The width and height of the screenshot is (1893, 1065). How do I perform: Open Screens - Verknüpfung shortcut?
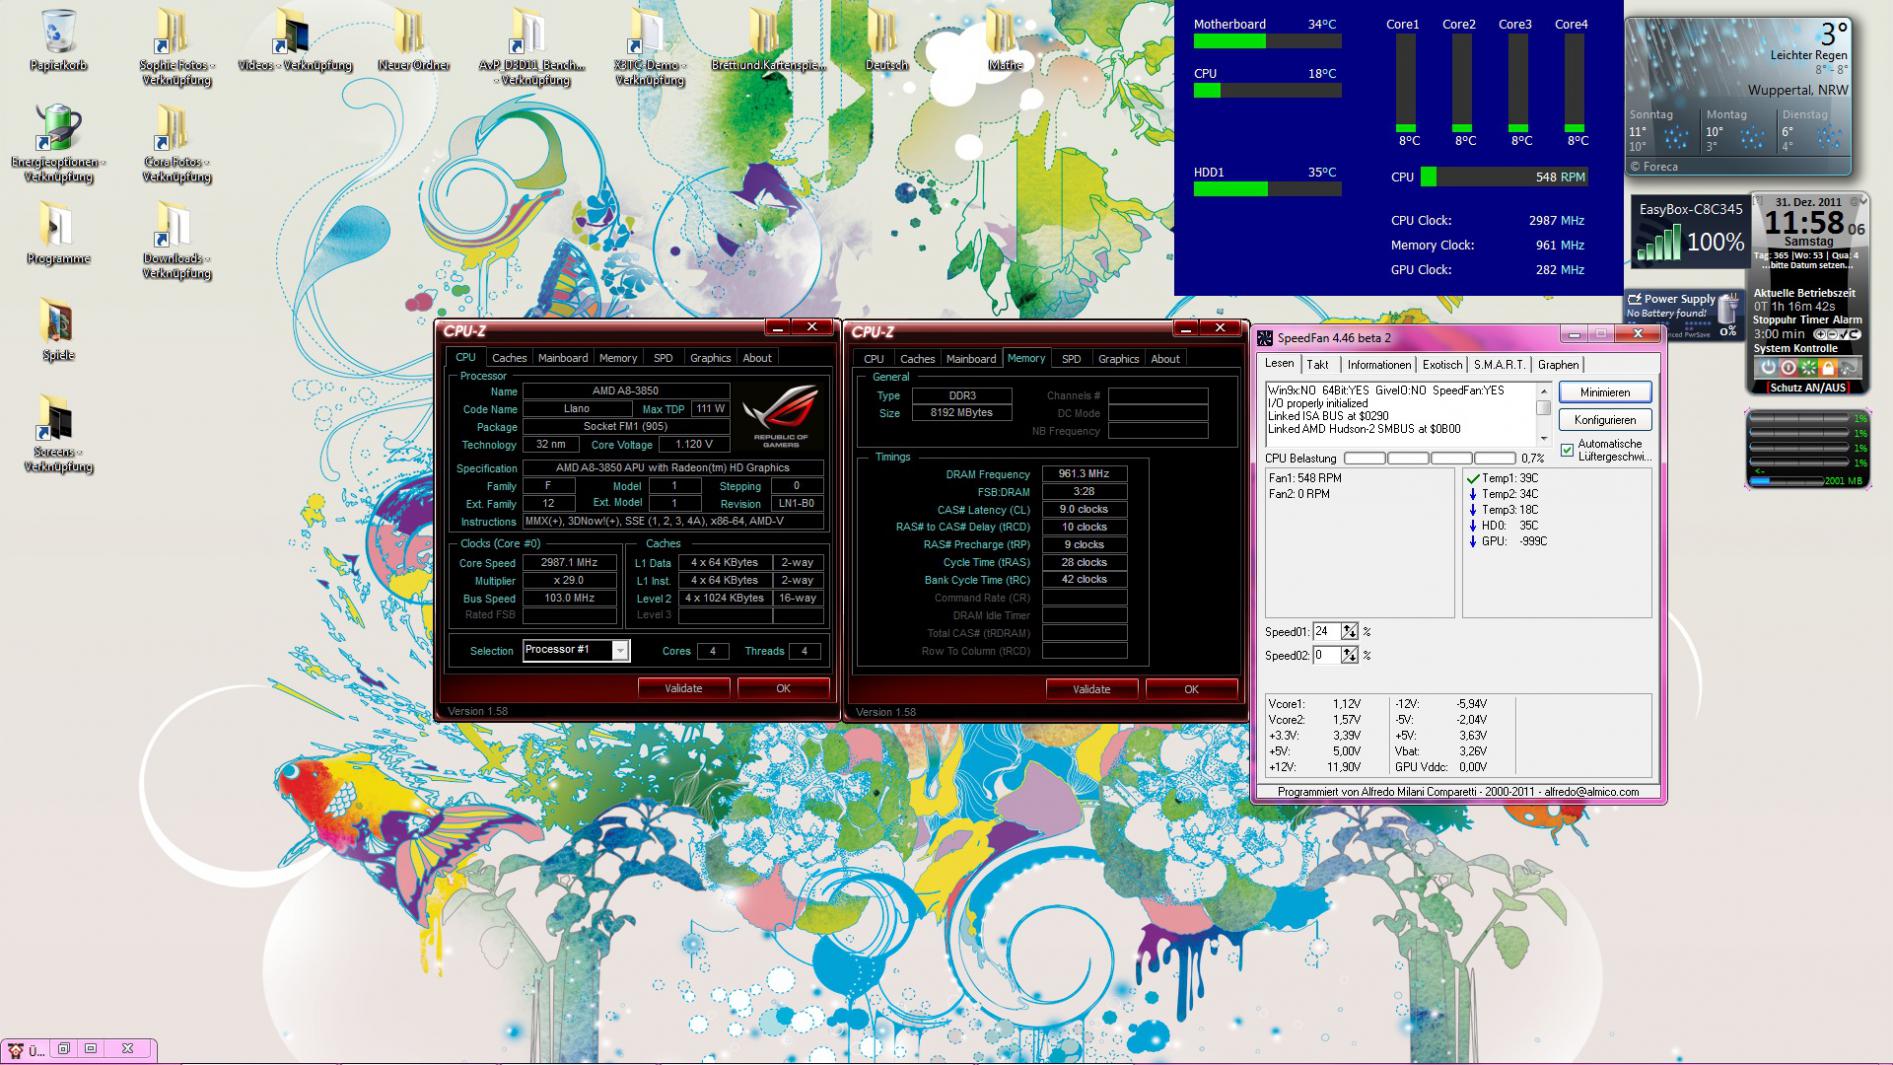pyautogui.click(x=59, y=433)
